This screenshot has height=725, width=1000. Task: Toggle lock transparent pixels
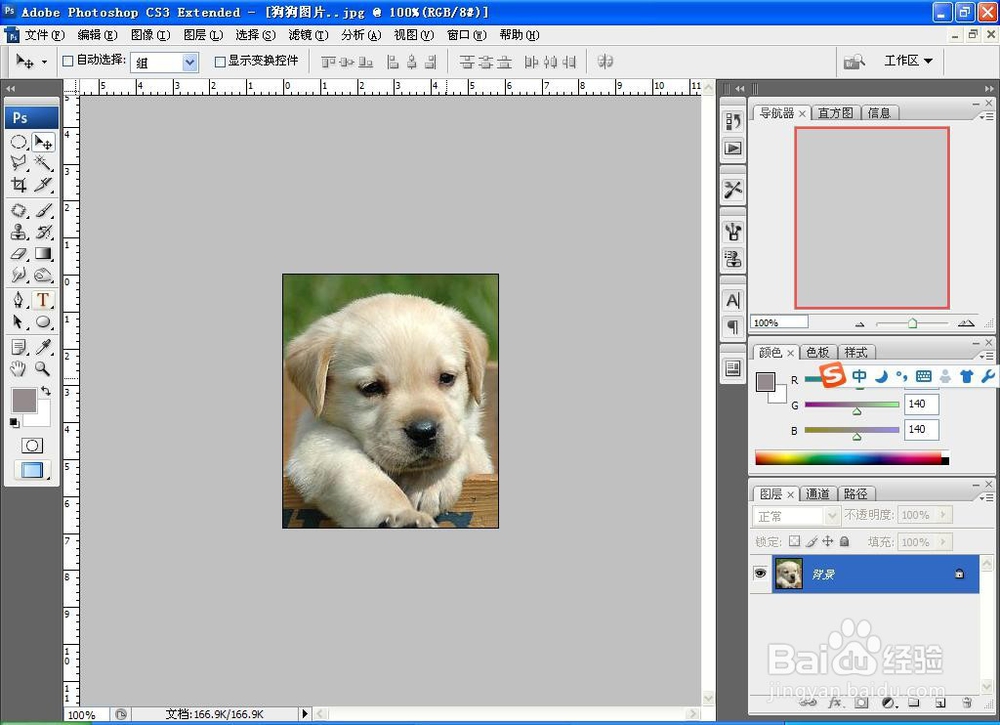[794, 541]
